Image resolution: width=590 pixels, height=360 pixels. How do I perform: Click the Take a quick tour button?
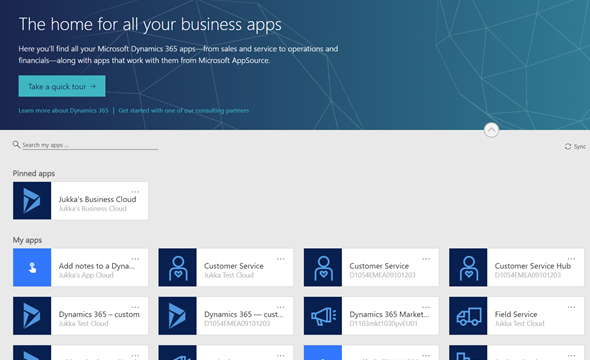point(62,86)
